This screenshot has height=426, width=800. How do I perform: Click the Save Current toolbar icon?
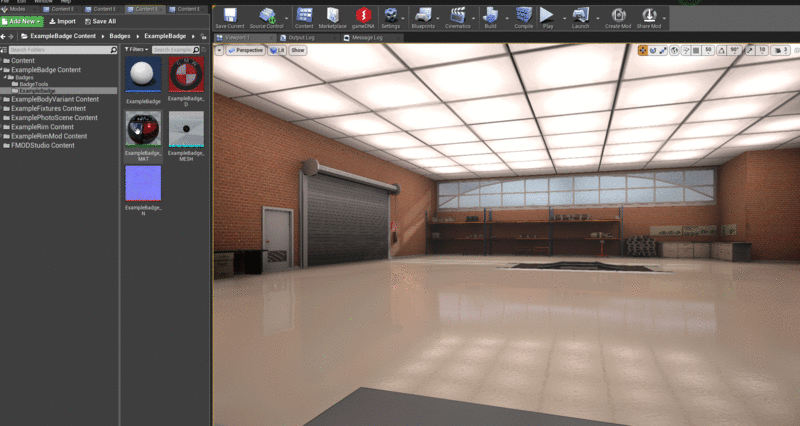click(x=229, y=17)
